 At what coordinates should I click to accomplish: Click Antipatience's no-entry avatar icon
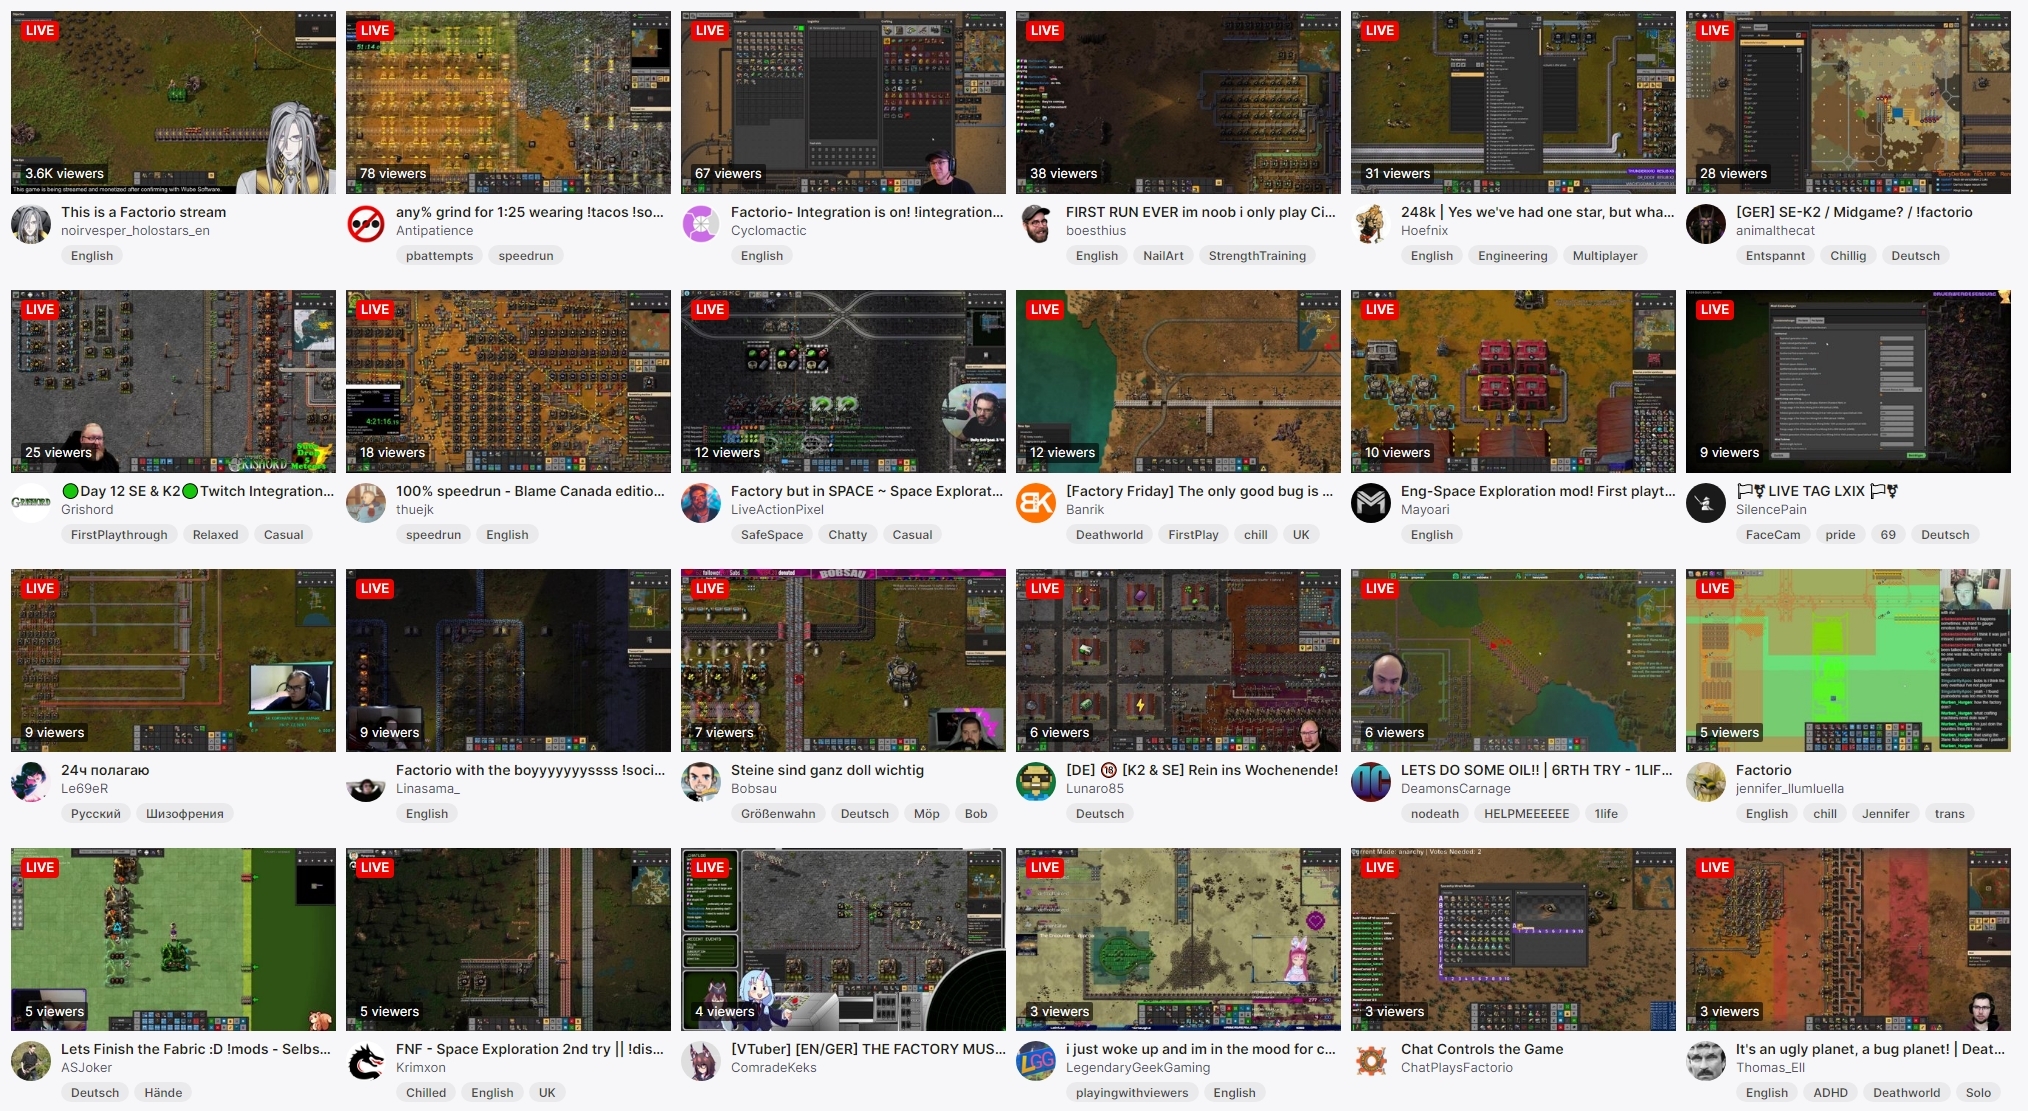(366, 224)
